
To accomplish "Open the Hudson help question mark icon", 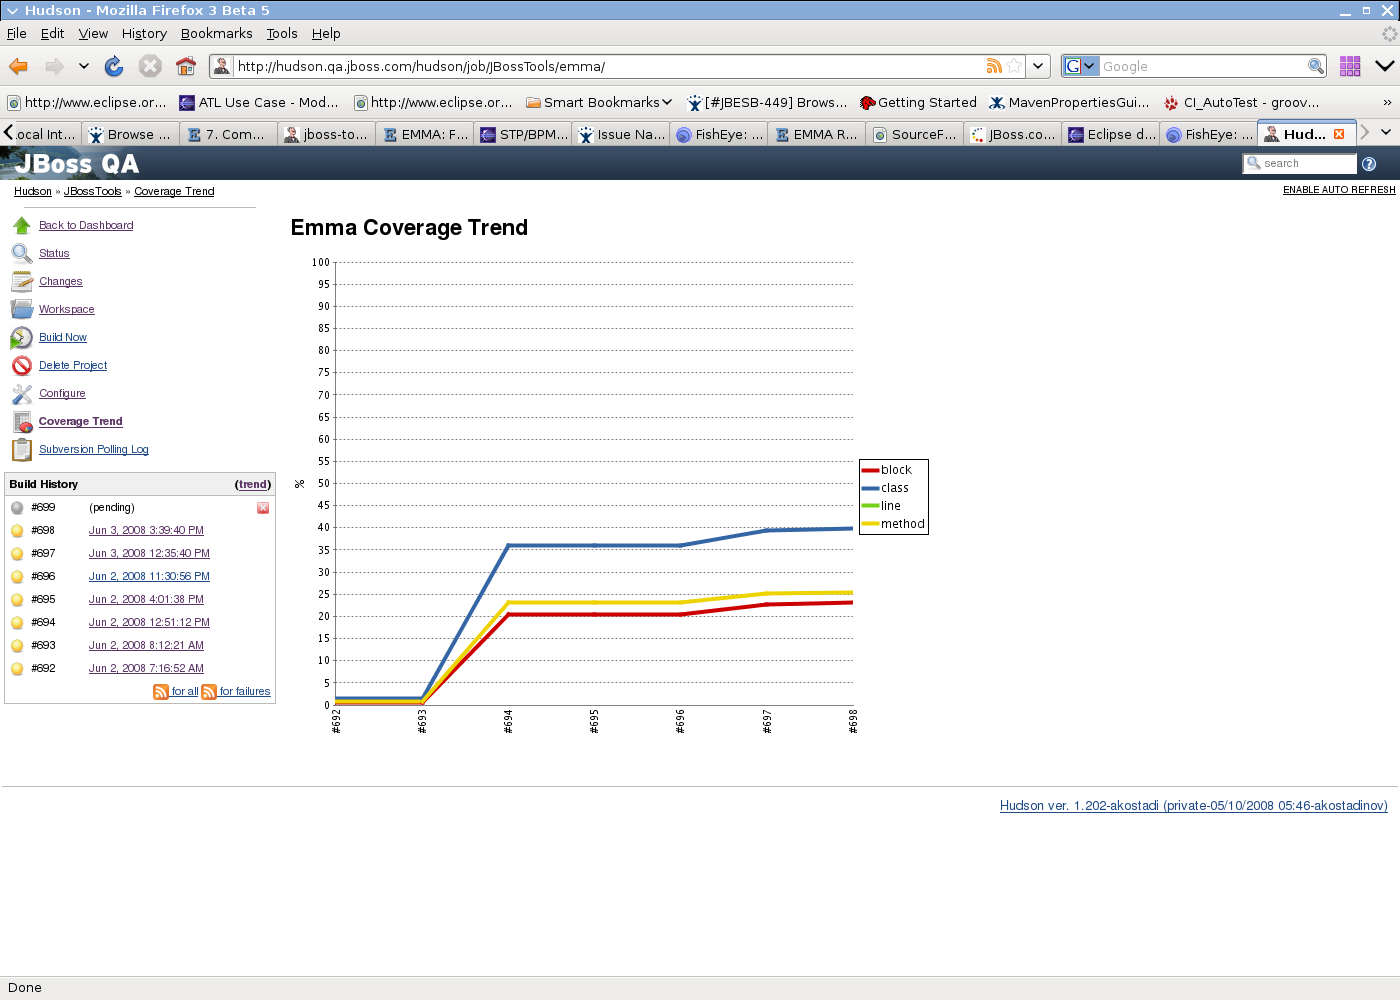I will coord(1369,164).
